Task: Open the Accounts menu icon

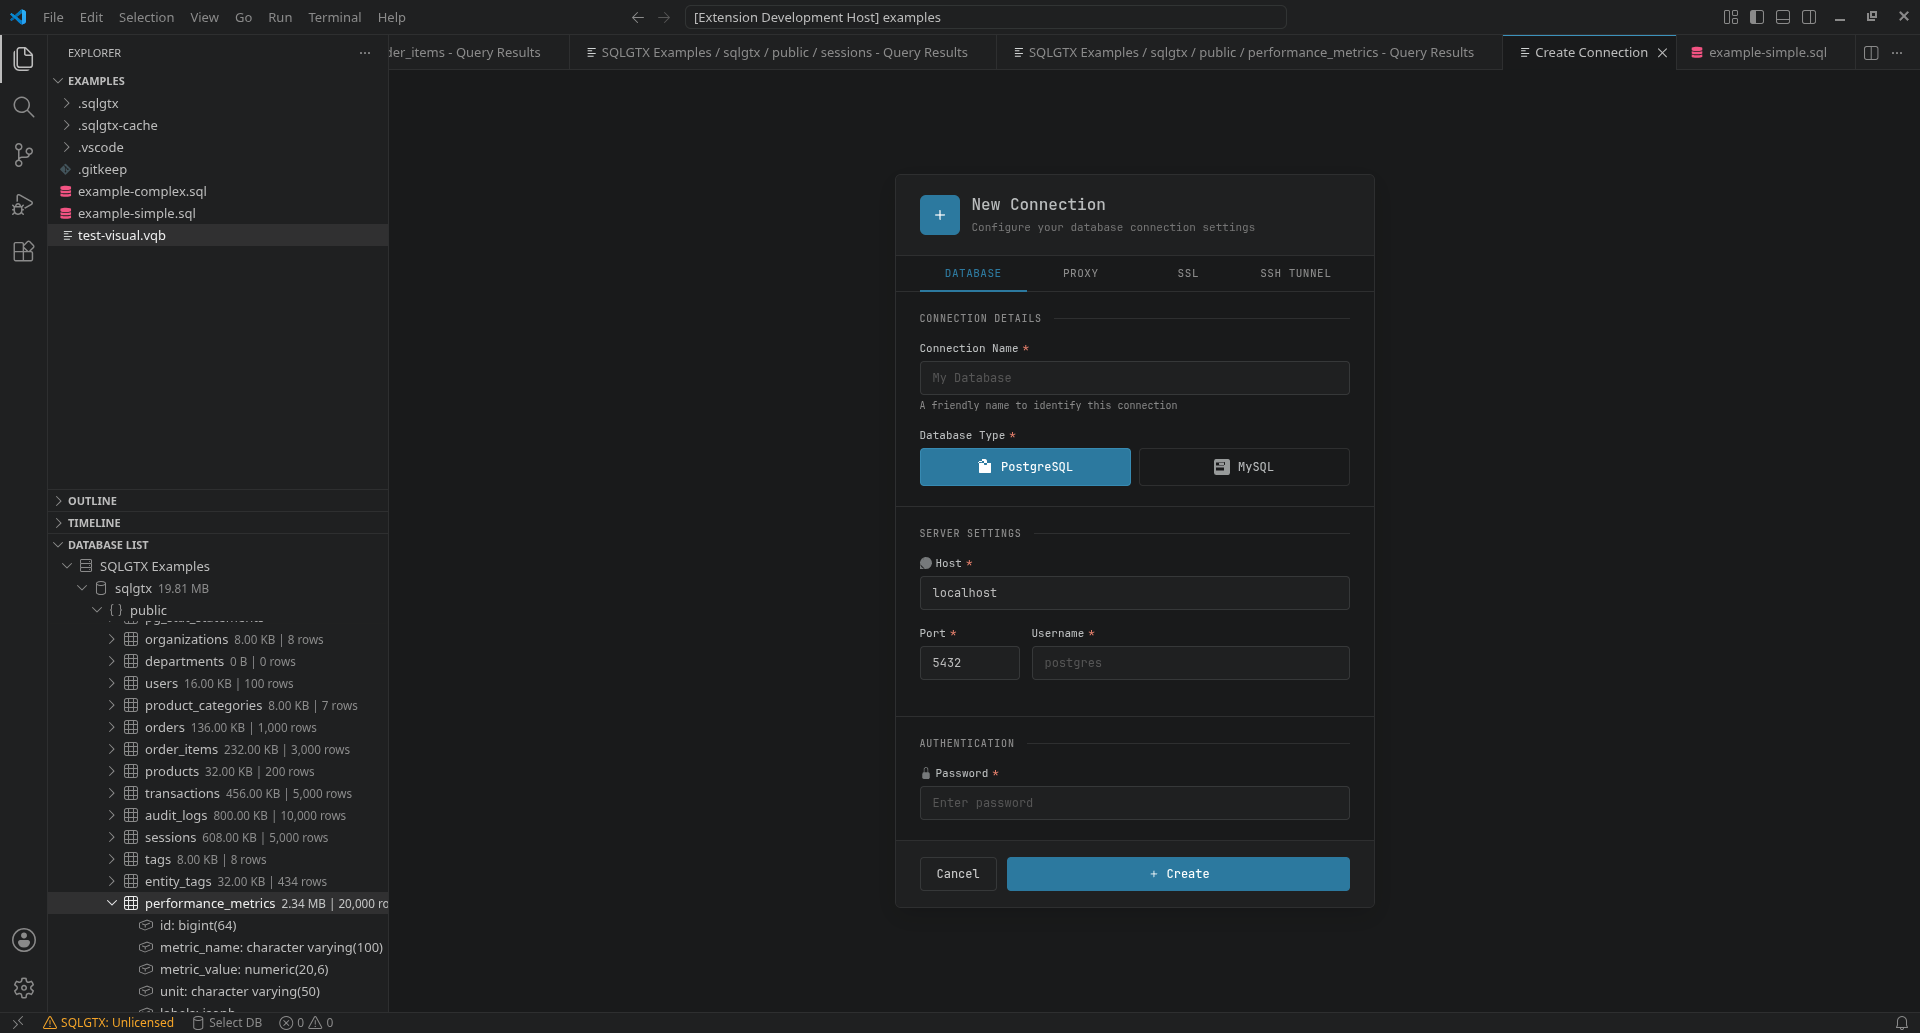Action: pos(24,940)
